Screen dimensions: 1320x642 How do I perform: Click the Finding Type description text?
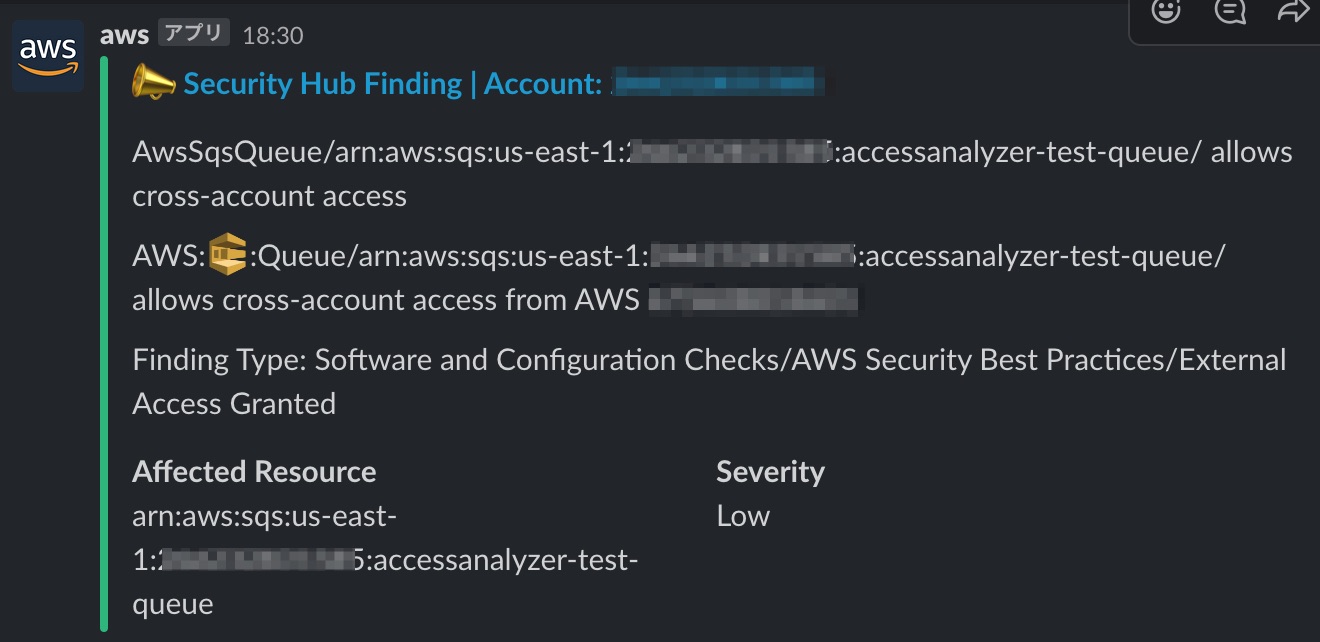tap(709, 382)
